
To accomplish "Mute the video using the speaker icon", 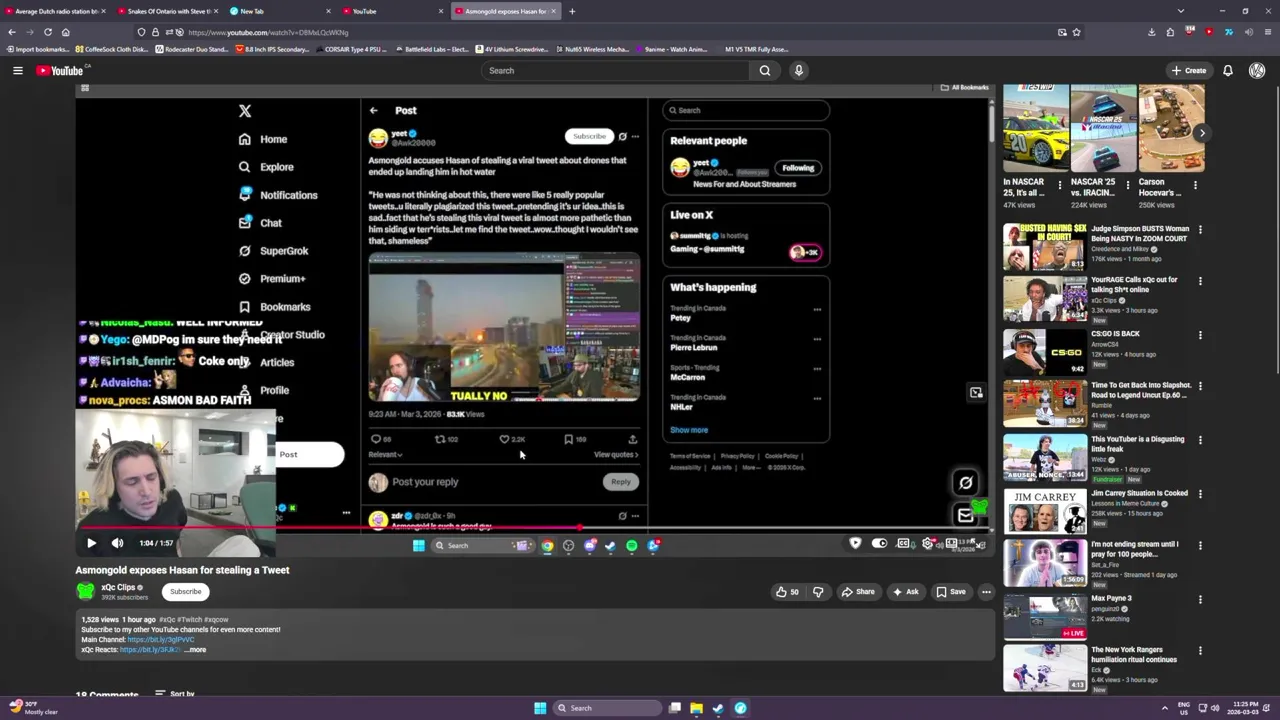I will (117, 543).
